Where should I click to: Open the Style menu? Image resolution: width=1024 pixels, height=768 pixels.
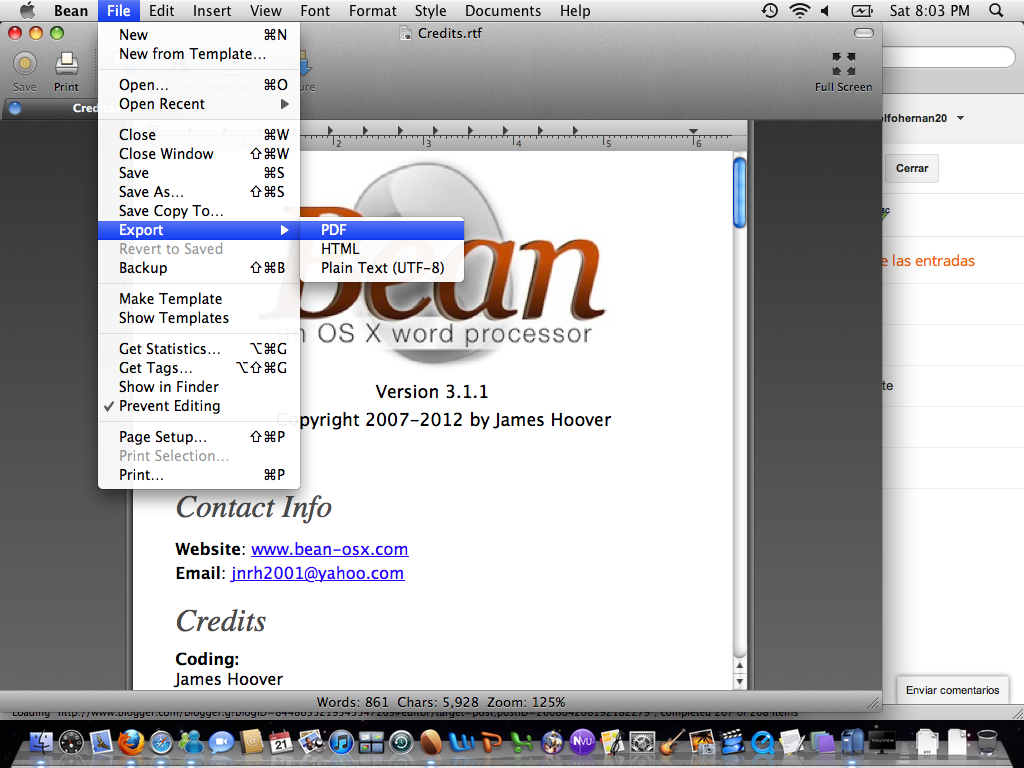coord(430,10)
